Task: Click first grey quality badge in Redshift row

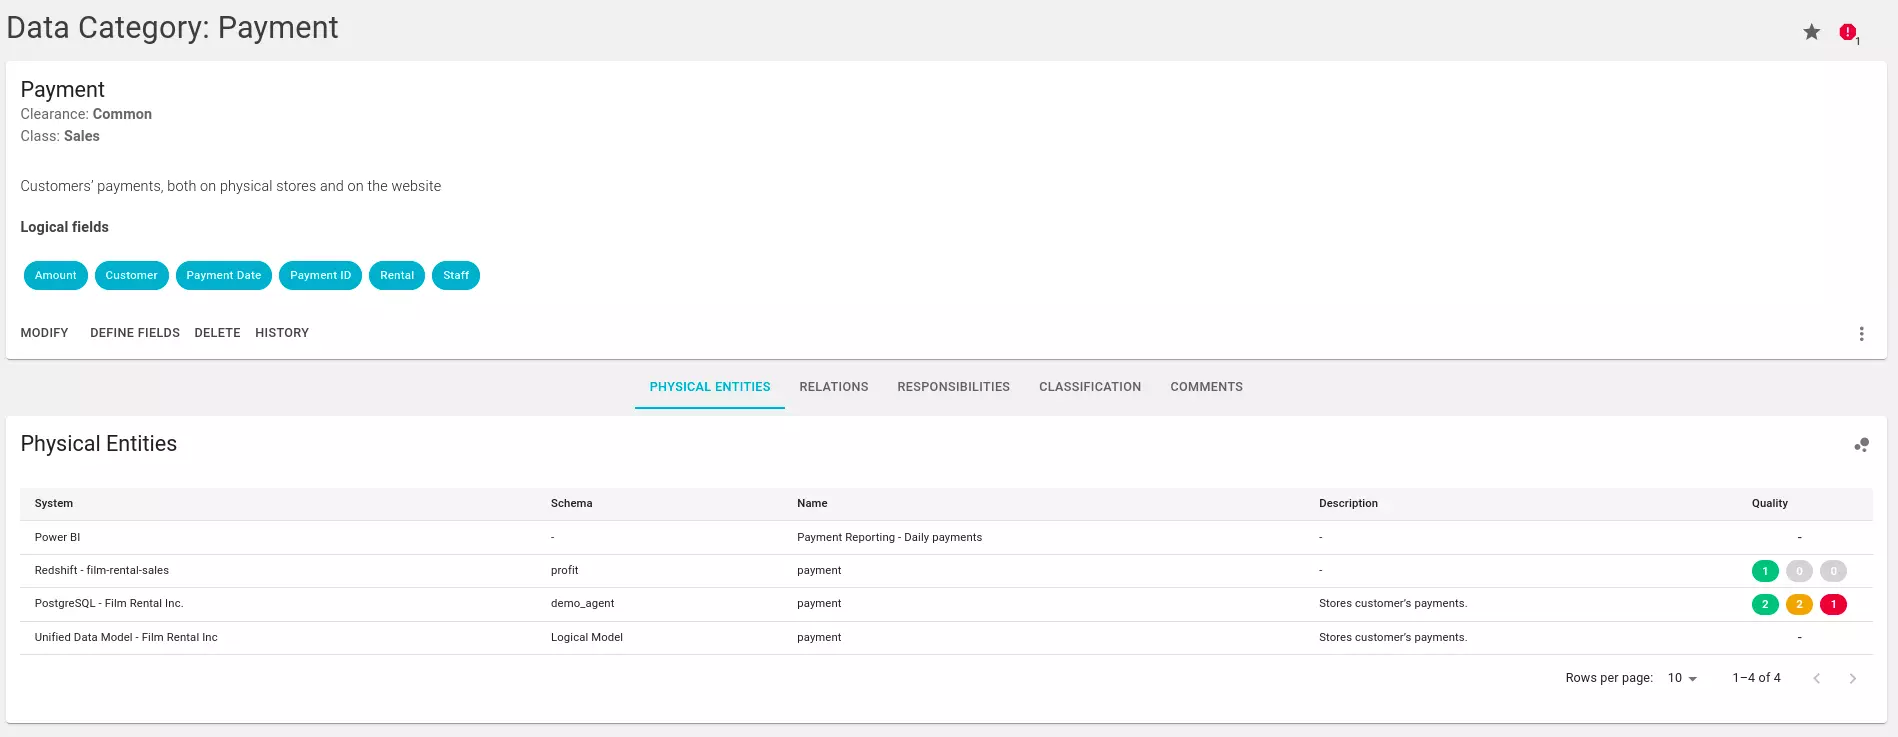Action: 1799,571
